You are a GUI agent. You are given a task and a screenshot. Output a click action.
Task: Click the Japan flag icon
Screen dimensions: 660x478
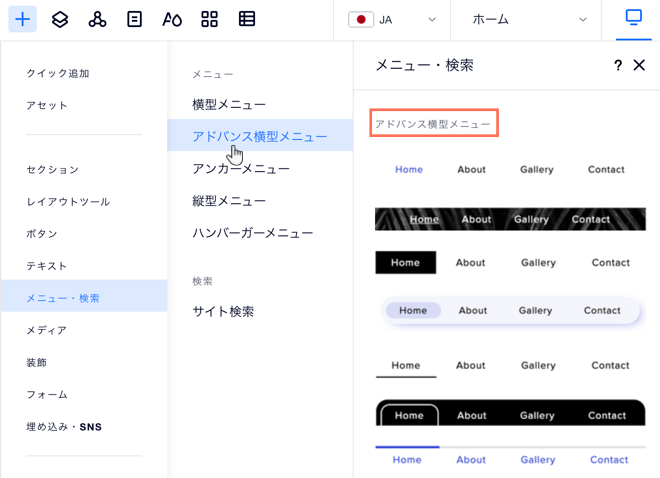pyautogui.click(x=361, y=20)
